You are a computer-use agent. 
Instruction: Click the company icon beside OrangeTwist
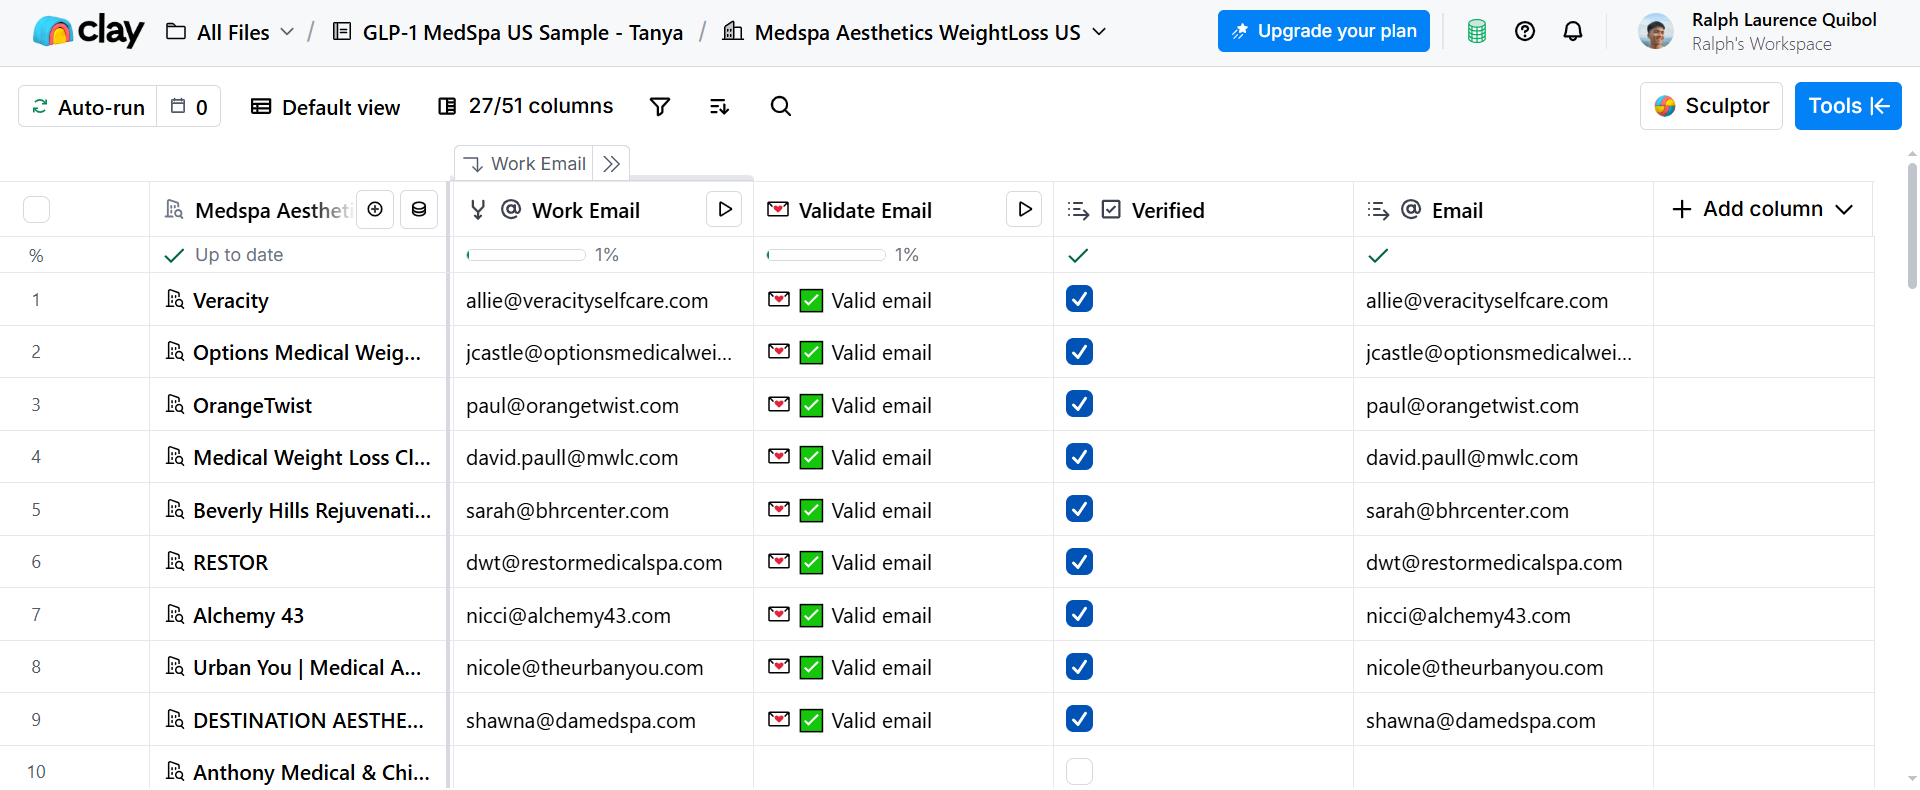pyautogui.click(x=175, y=404)
